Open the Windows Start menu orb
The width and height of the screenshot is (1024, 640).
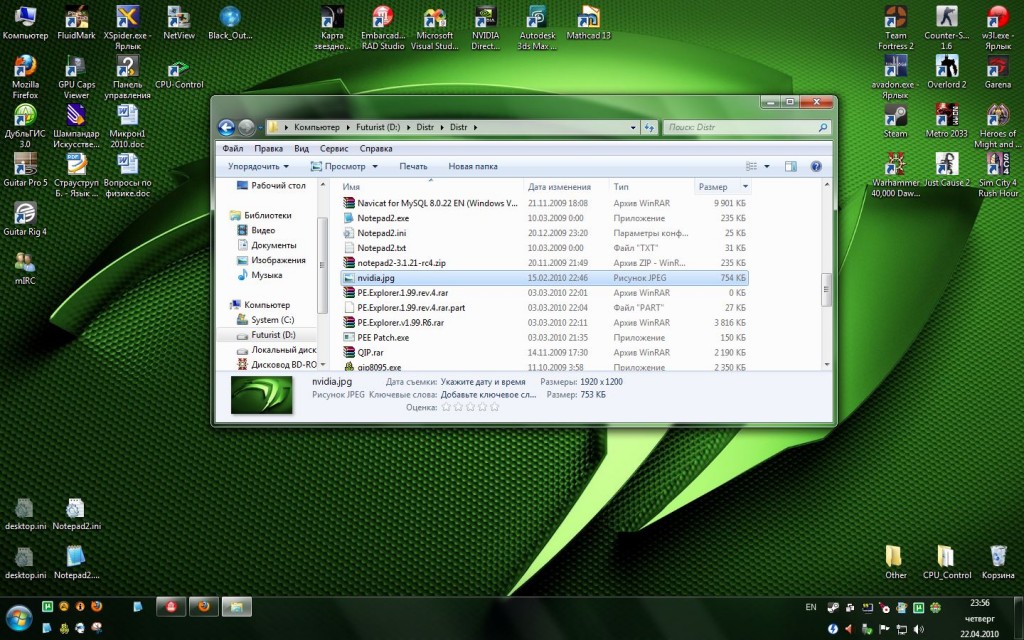pos(19,618)
